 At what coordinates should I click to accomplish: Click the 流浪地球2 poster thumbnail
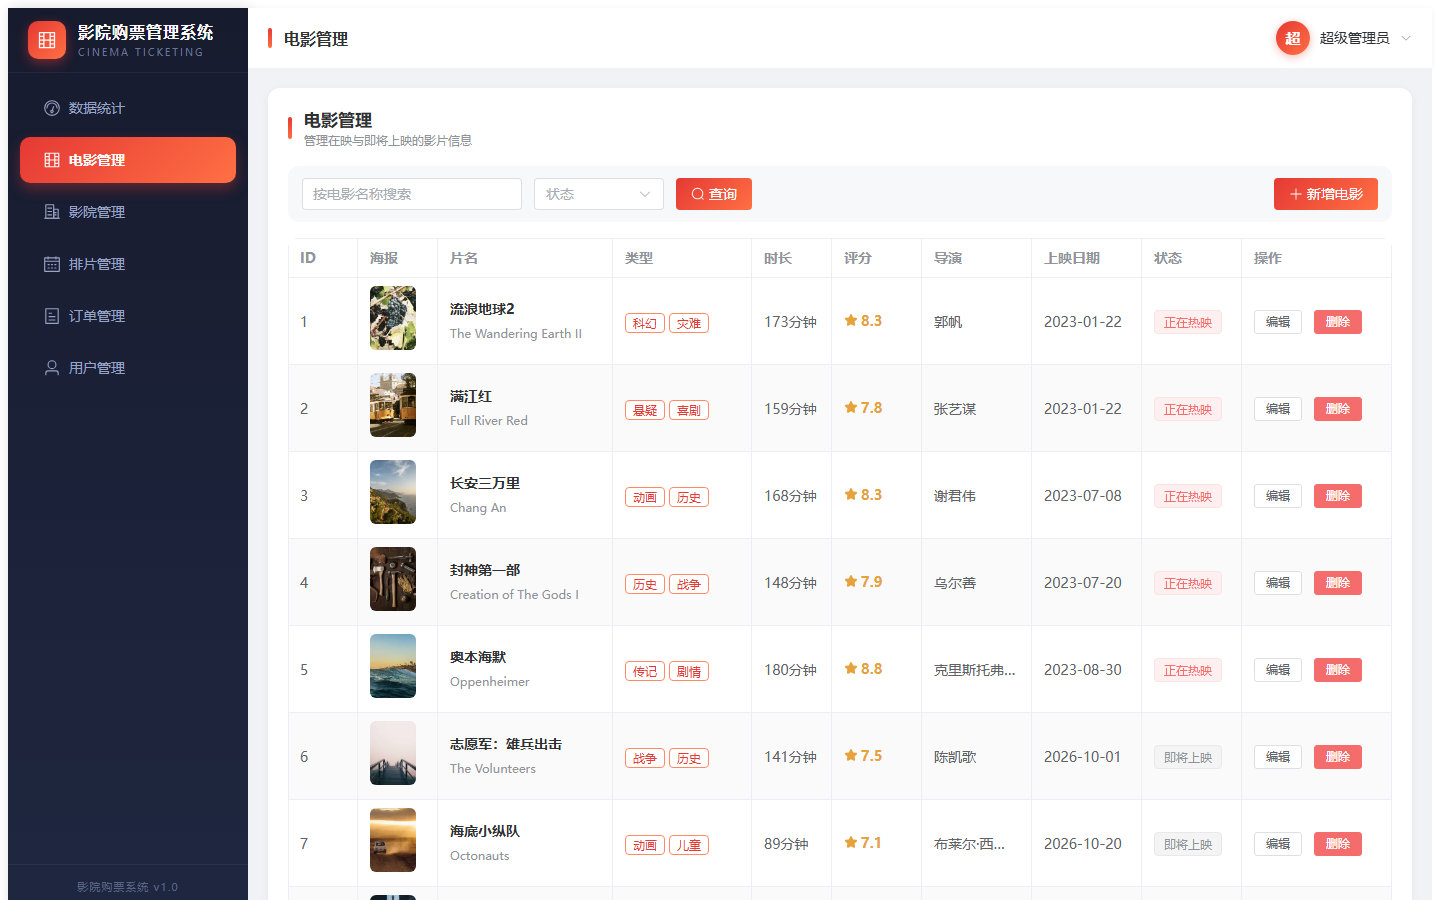(393, 318)
